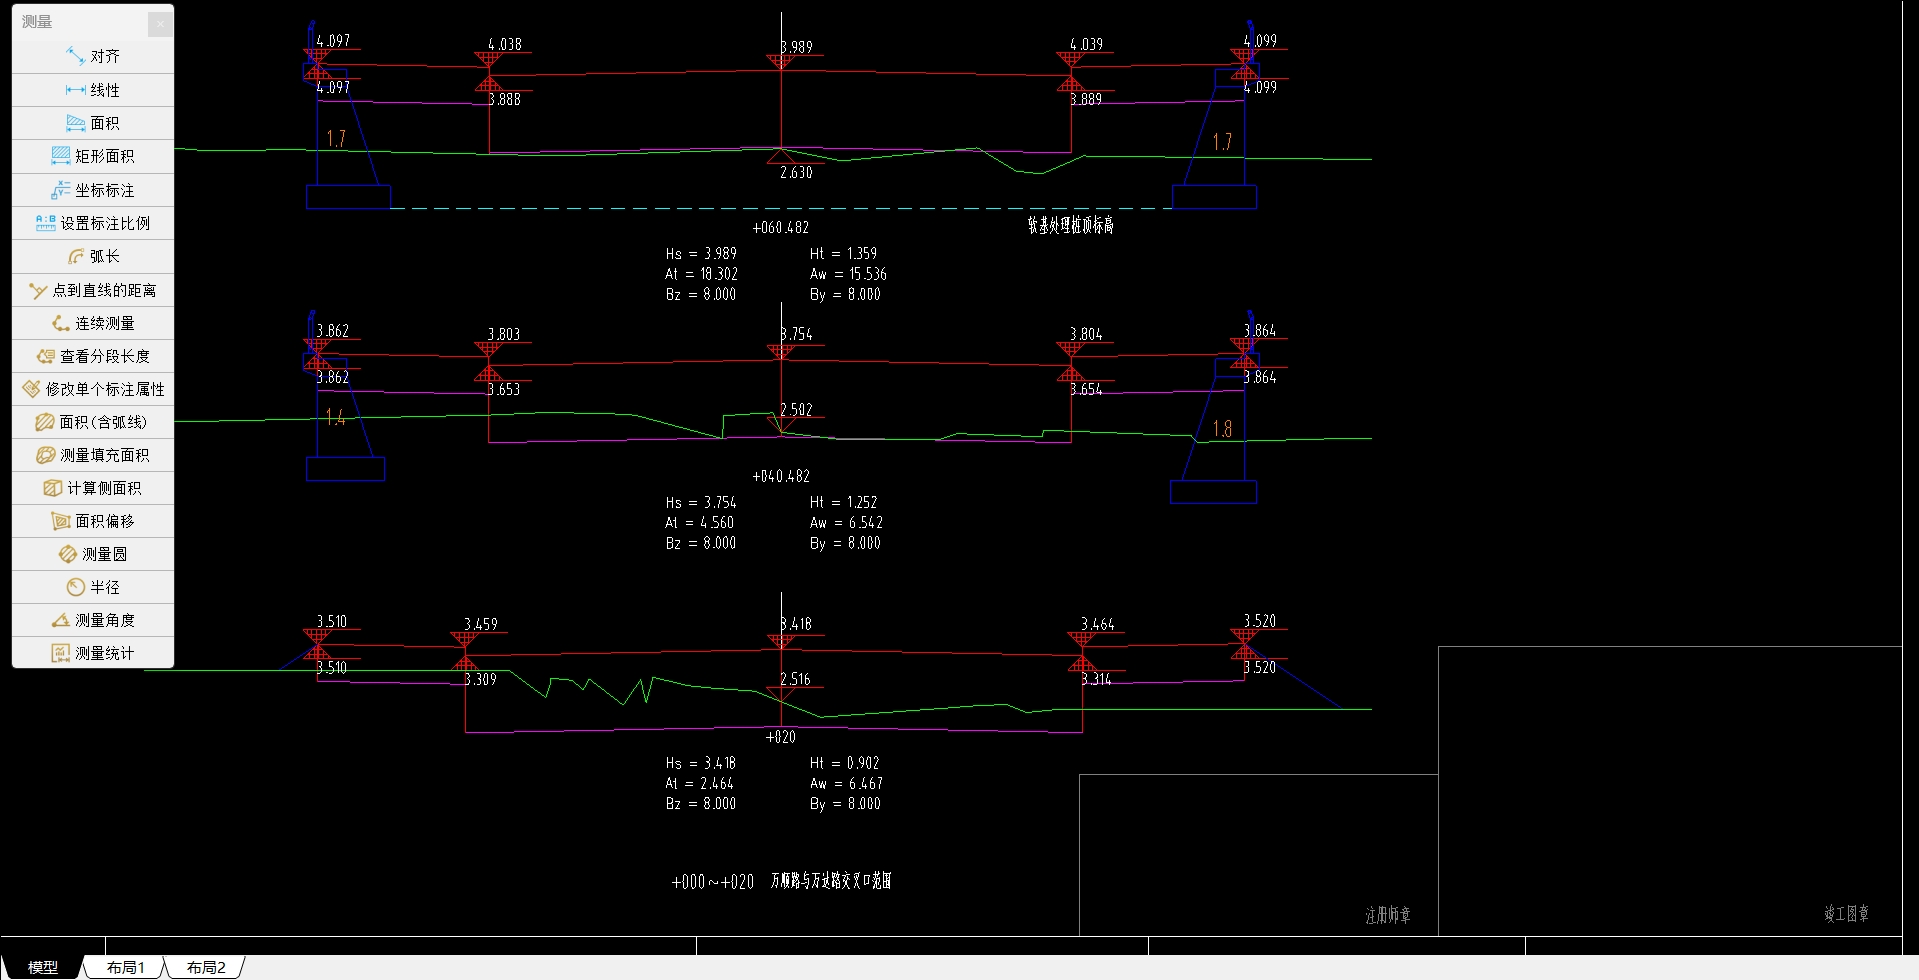Pick the 面积偏移 area offset tool

[x=93, y=521]
